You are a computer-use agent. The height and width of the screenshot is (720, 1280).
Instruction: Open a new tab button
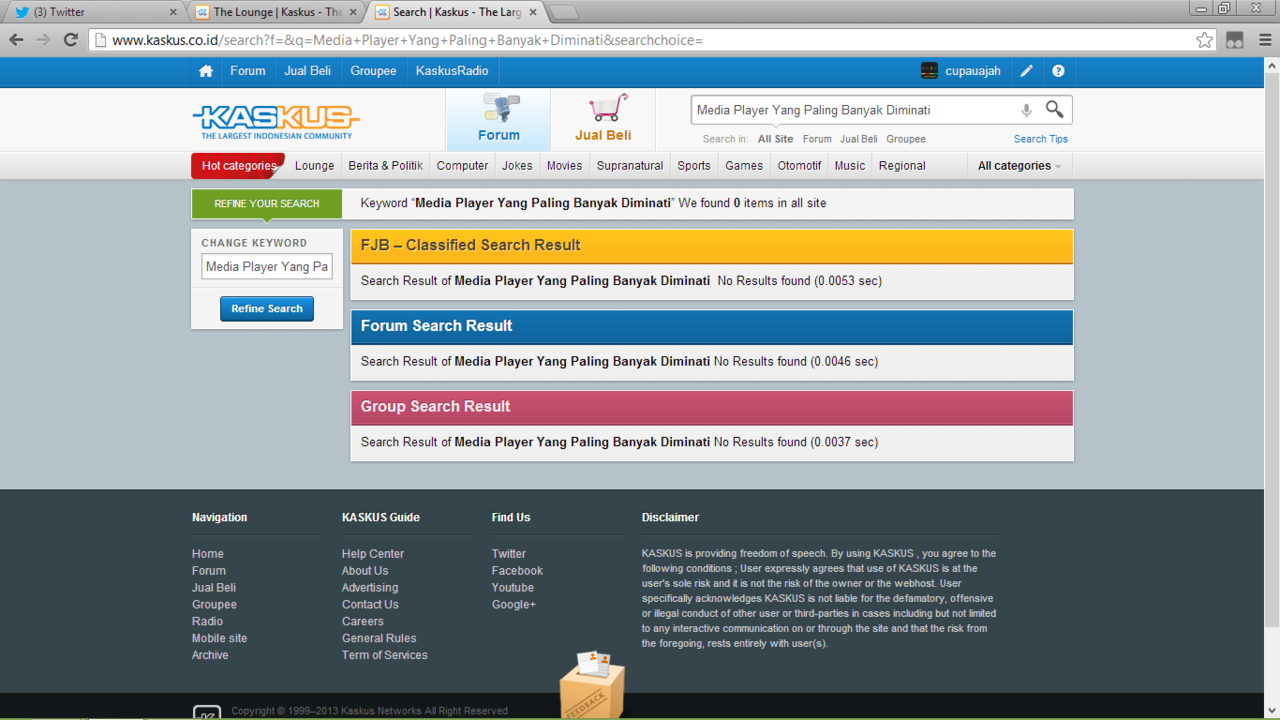click(x=564, y=12)
